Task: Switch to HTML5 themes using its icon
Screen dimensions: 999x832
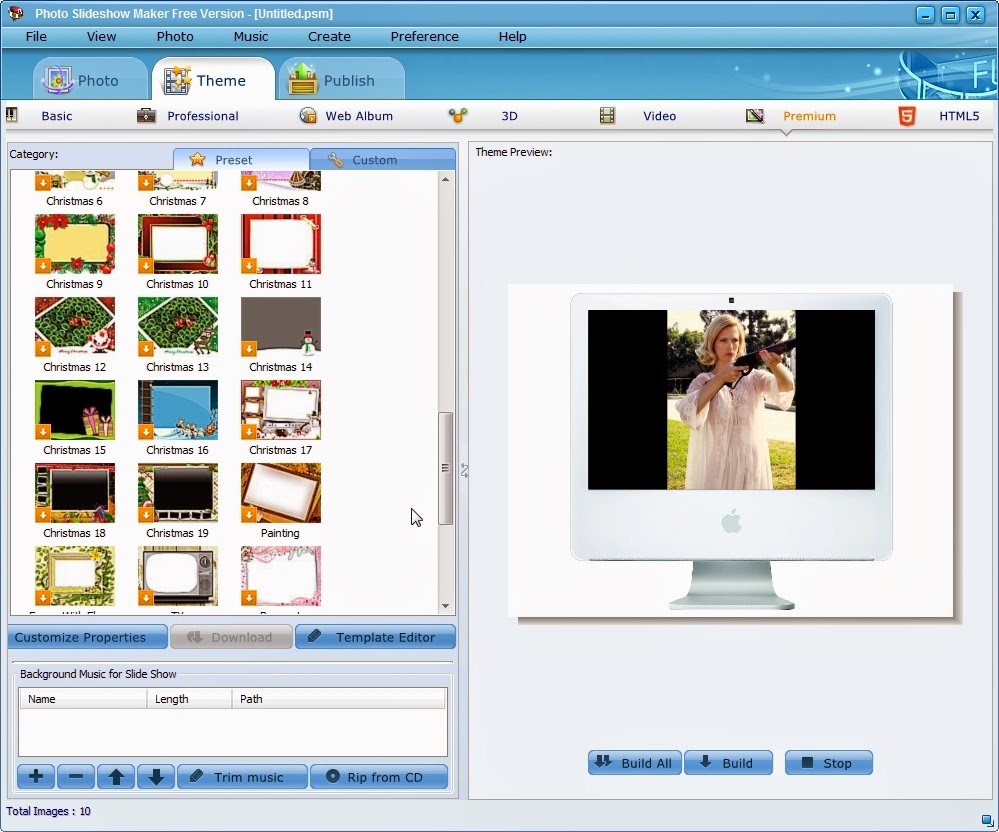Action: [905, 116]
